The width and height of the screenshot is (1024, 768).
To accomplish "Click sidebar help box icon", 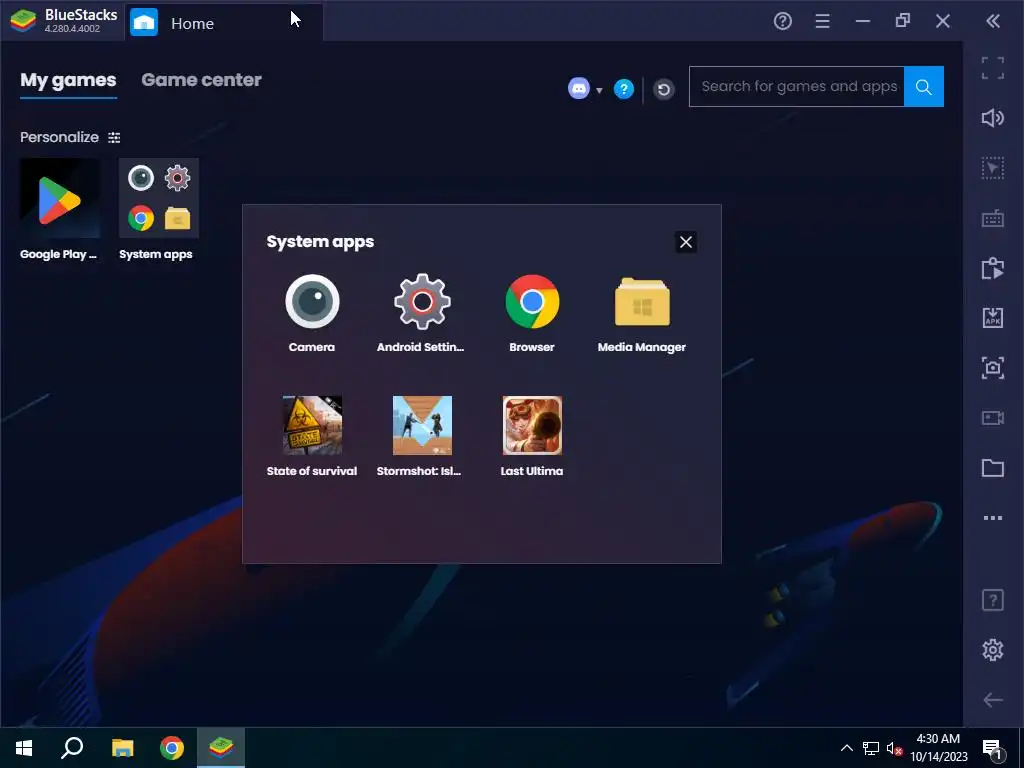I will click(993, 600).
